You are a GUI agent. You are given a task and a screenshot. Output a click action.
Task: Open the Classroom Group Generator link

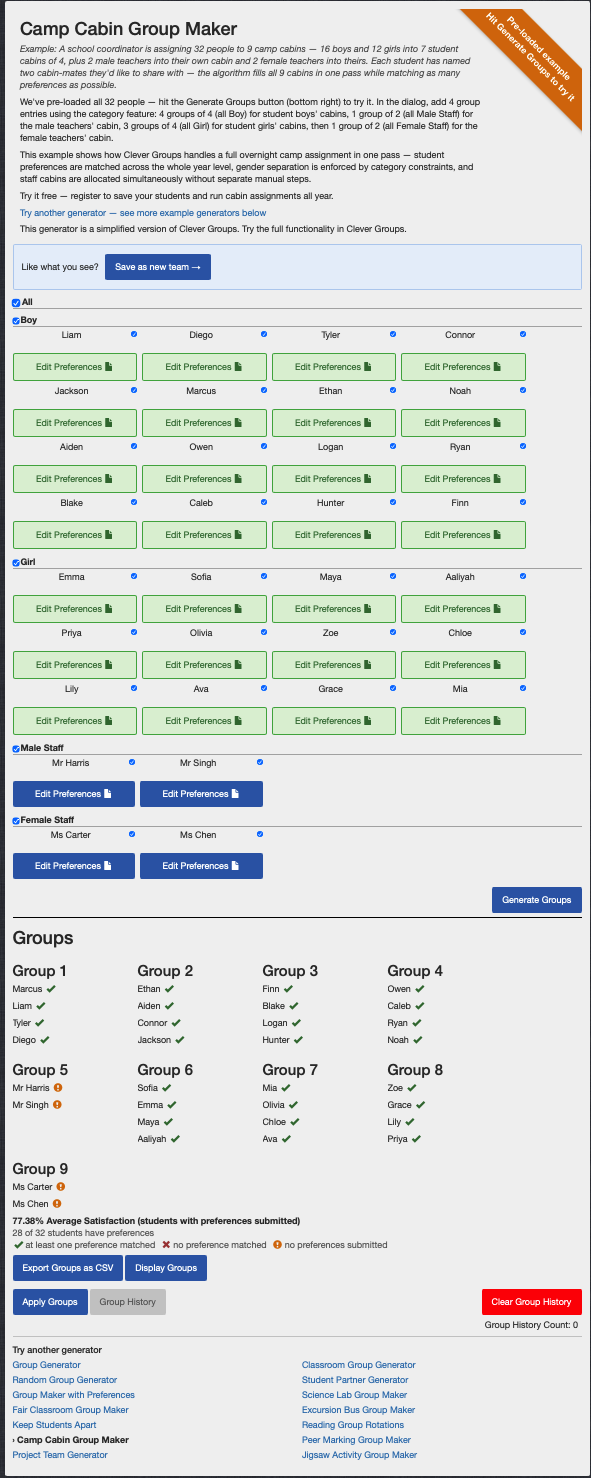(x=359, y=1365)
